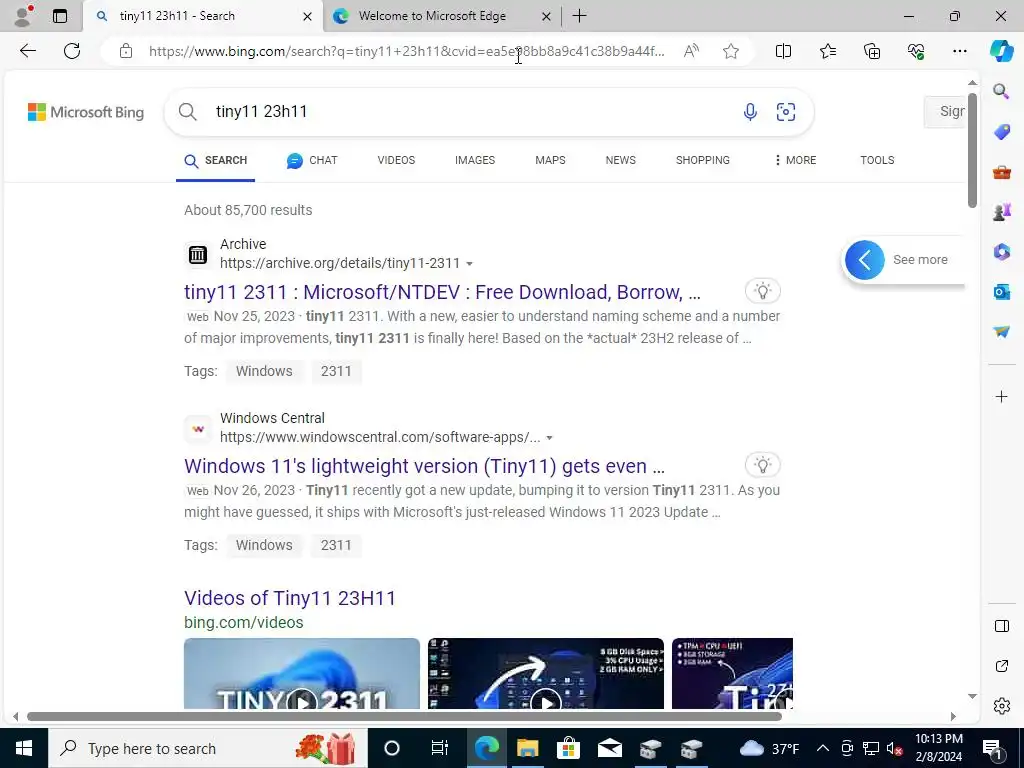This screenshot has height=768, width=1024.
Task: Toggle sidebar panel layout icon
Action: coord(1001,626)
